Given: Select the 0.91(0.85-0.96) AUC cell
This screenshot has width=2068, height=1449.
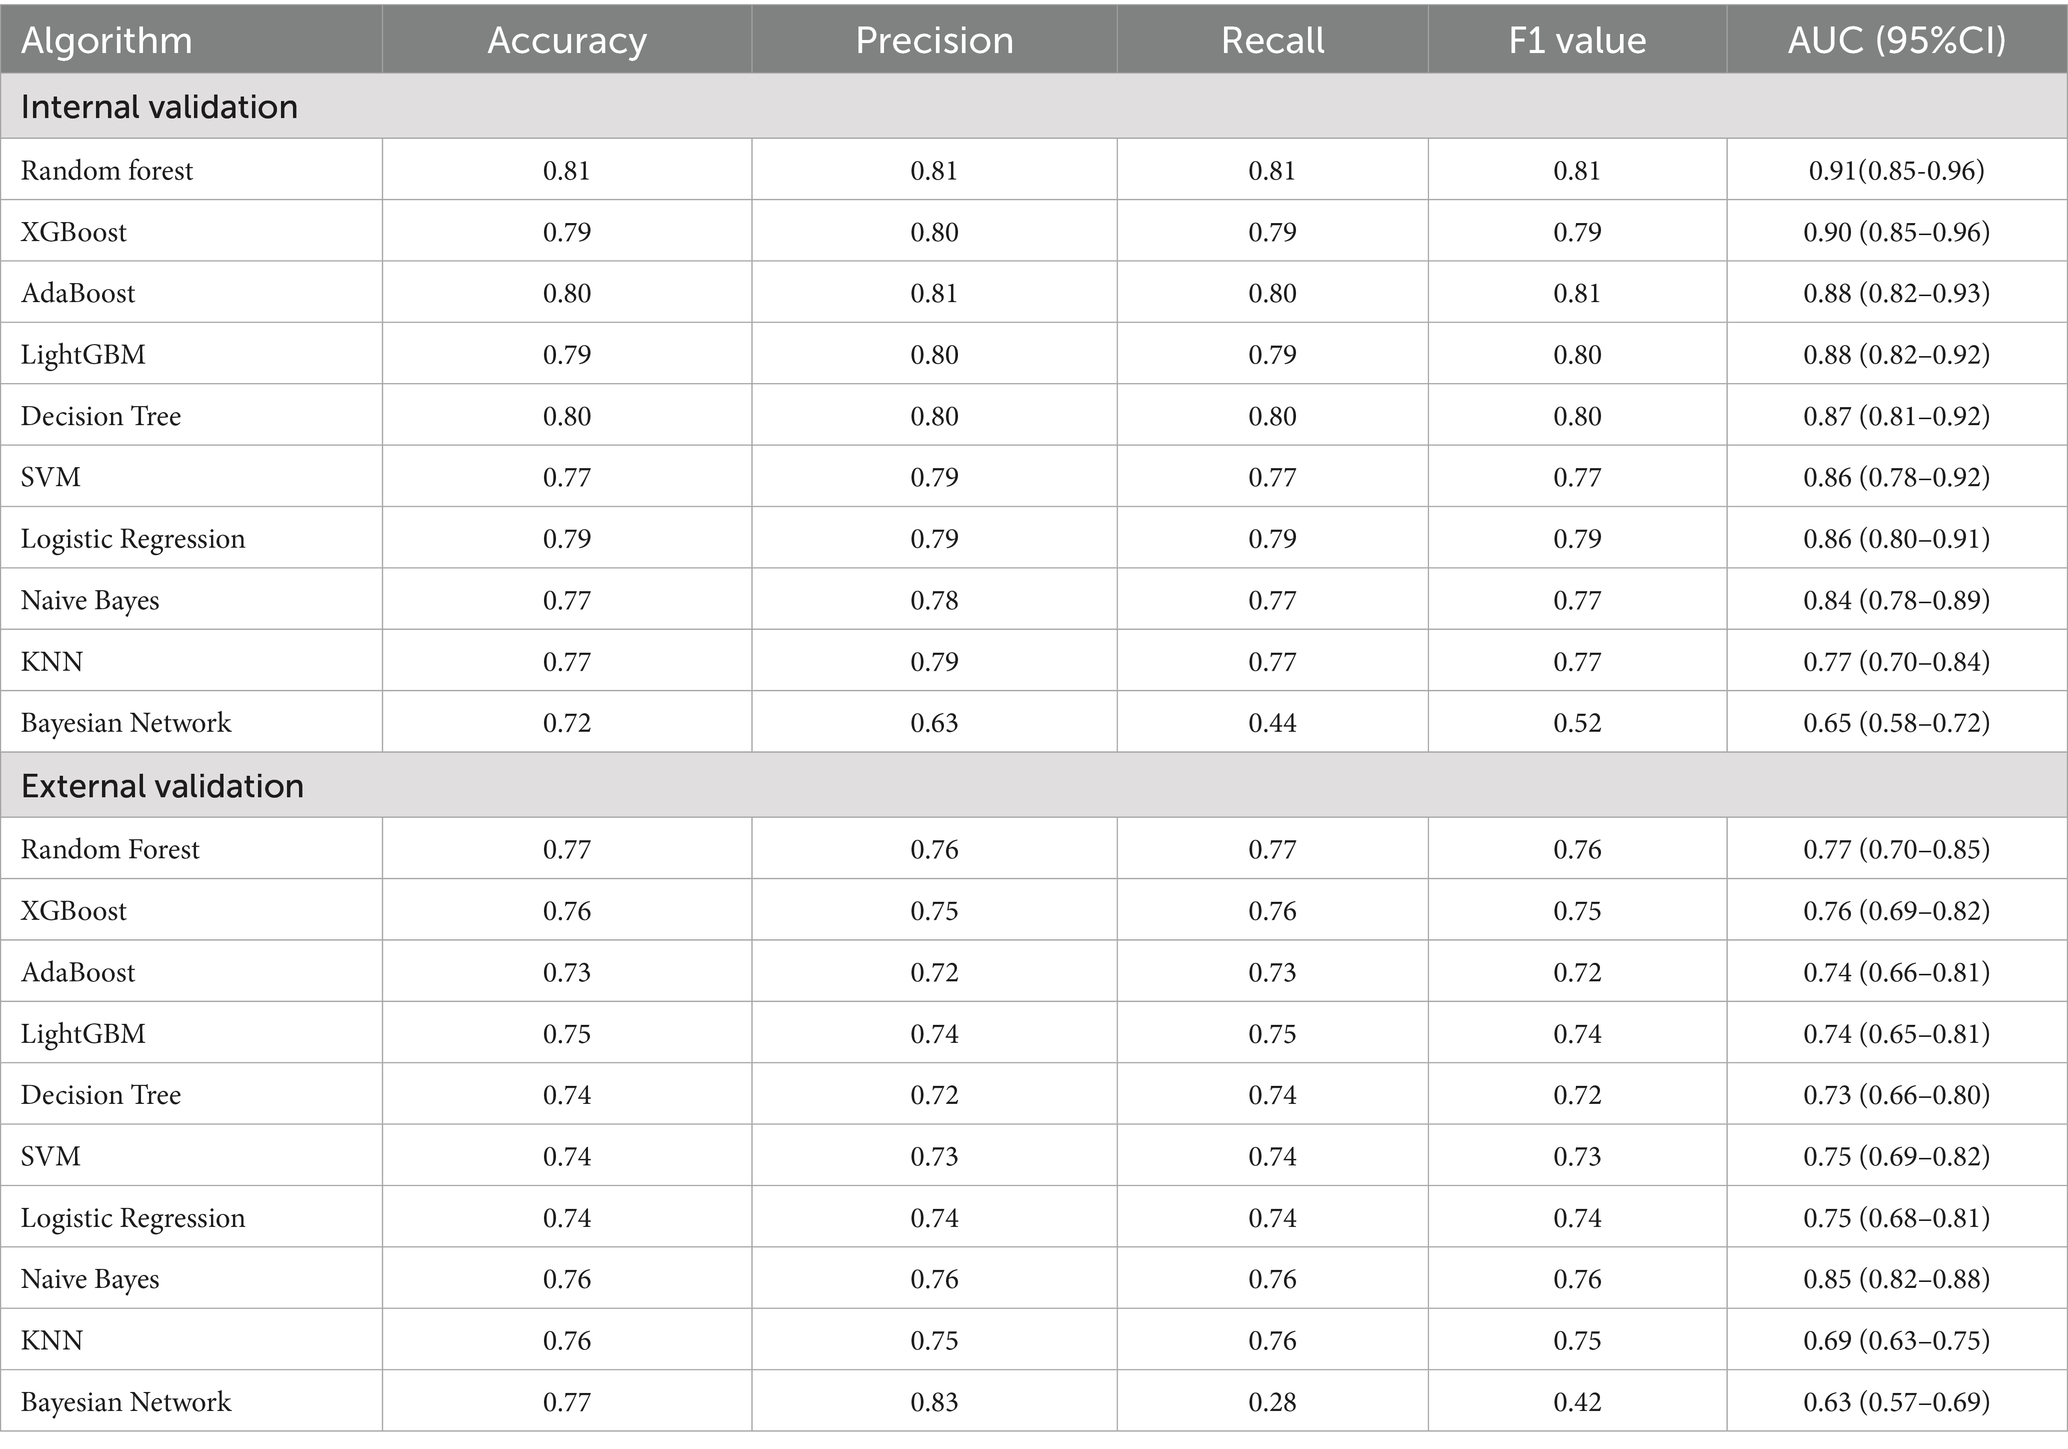Looking at the screenshot, I should [x=1896, y=171].
